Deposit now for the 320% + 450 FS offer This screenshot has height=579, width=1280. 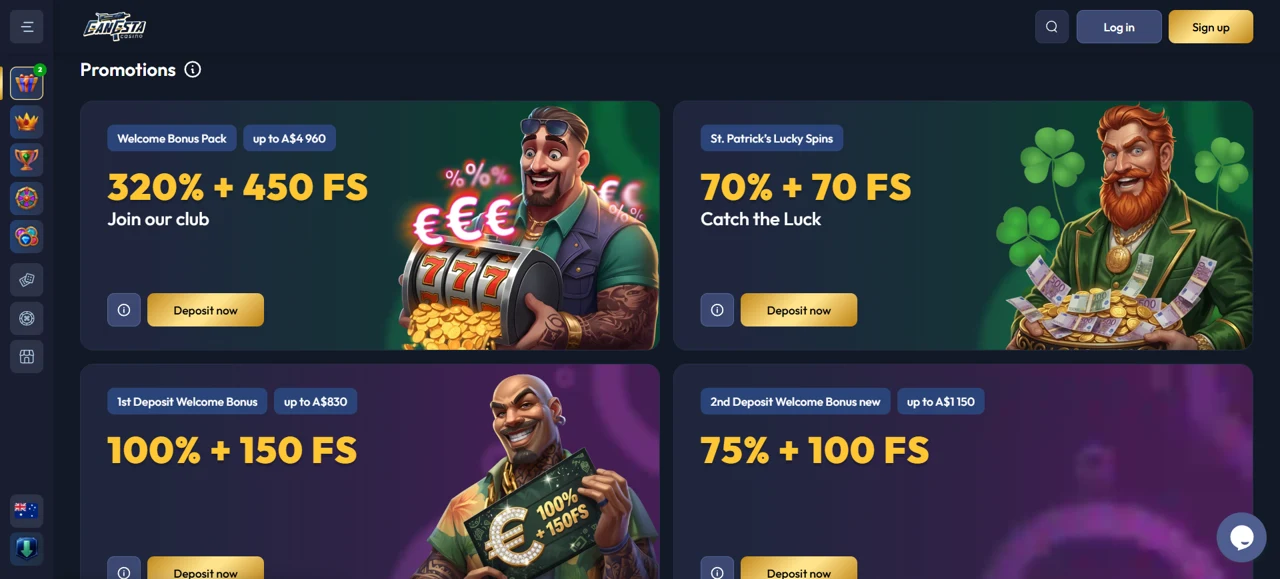[205, 310]
